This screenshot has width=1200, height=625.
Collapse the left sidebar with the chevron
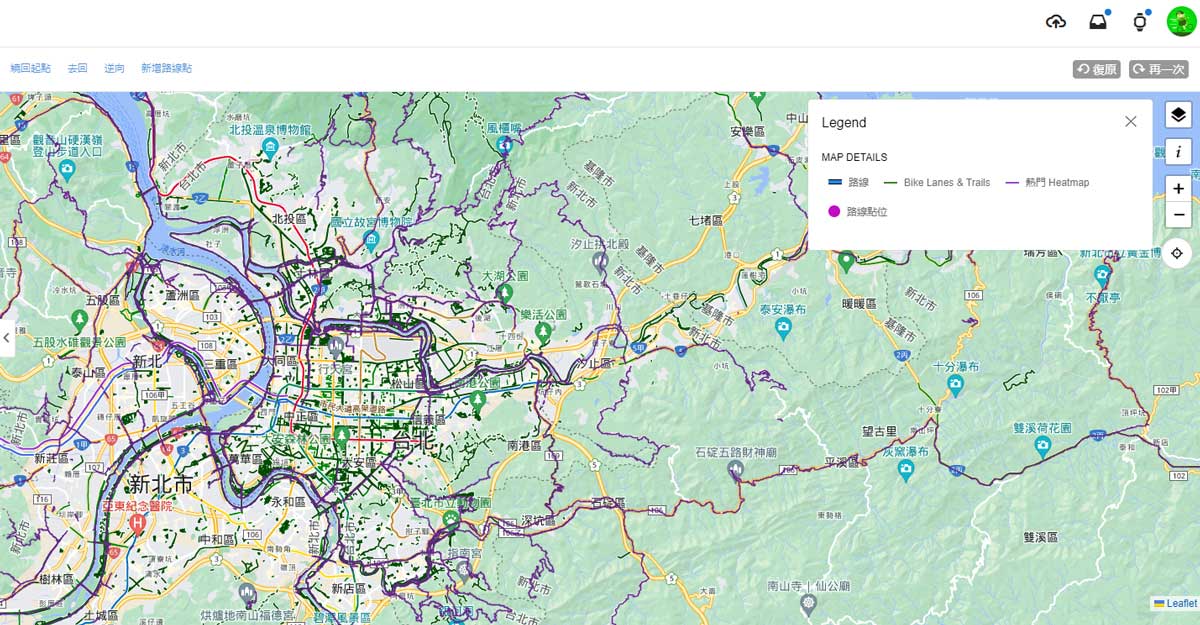pyautogui.click(x=6, y=338)
